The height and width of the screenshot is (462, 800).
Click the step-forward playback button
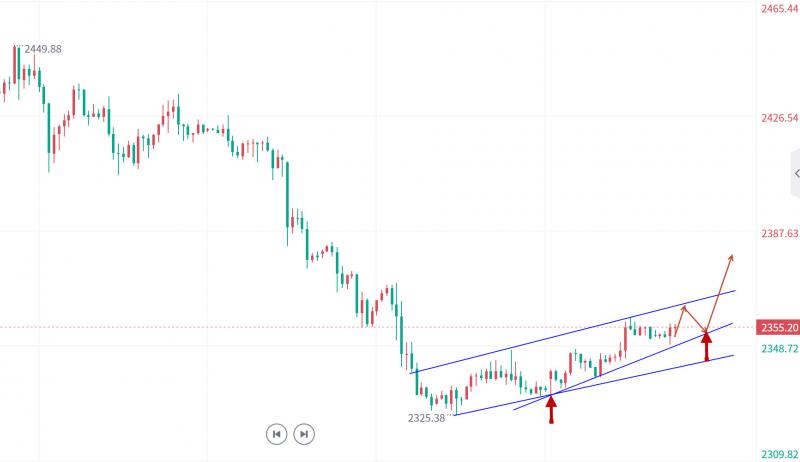tap(305, 434)
